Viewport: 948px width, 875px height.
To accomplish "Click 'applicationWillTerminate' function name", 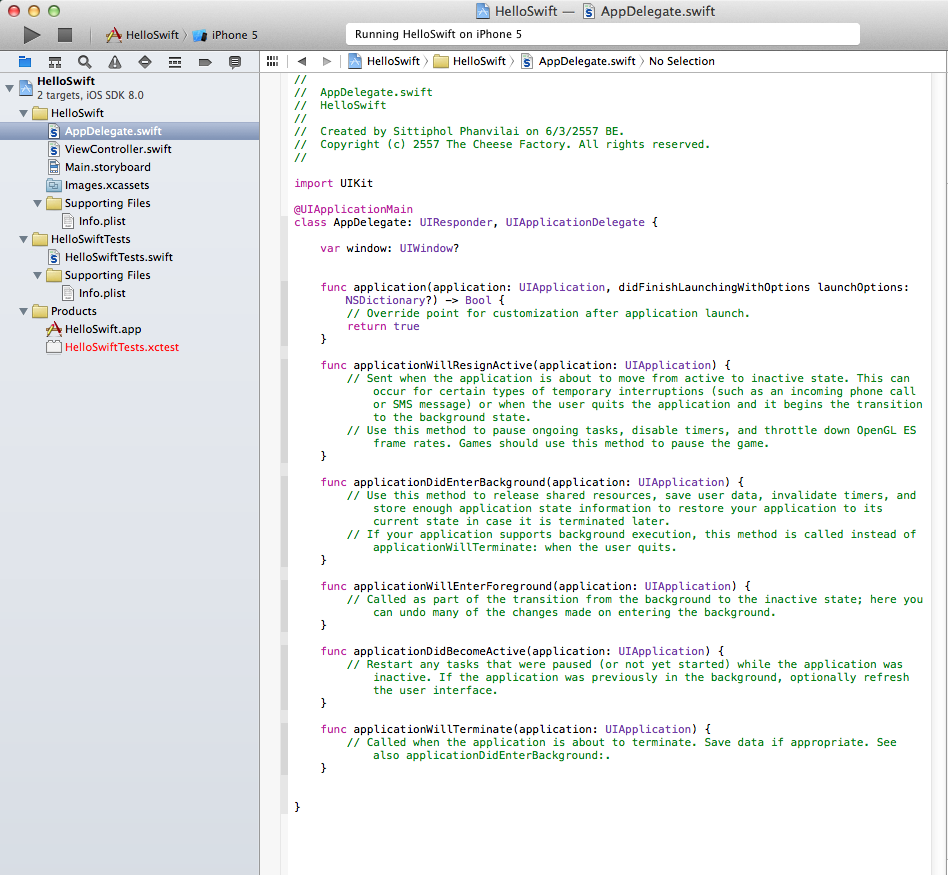I will 433,729.
